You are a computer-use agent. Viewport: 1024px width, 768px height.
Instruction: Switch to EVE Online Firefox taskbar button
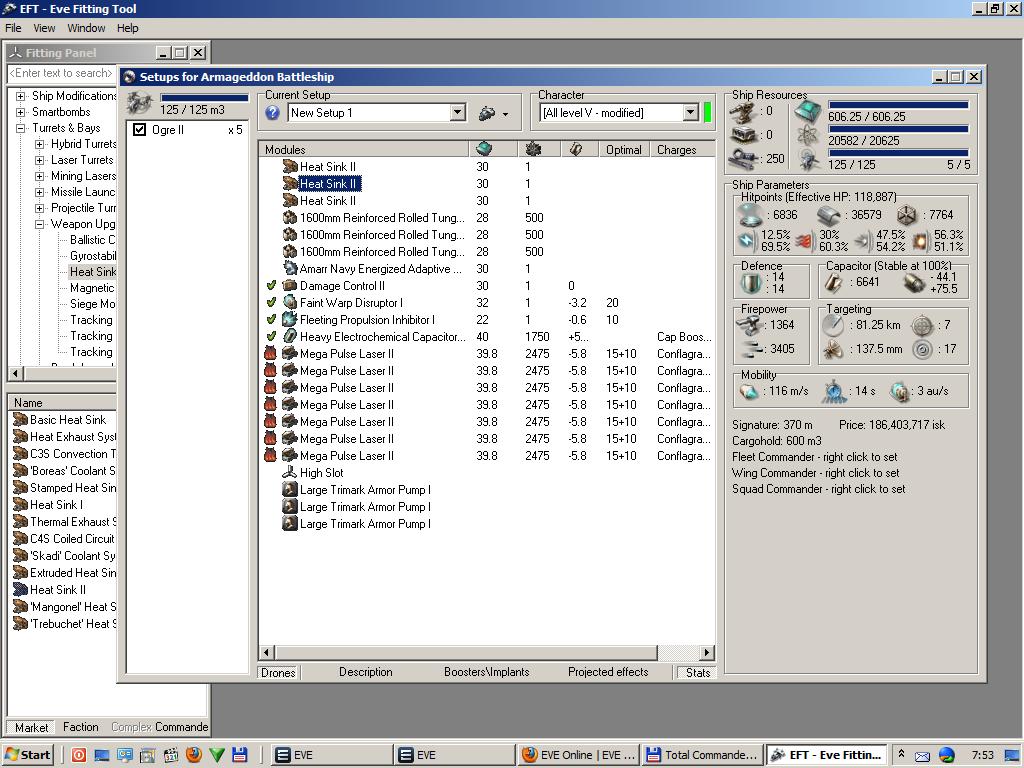click(x=579, y=755)
